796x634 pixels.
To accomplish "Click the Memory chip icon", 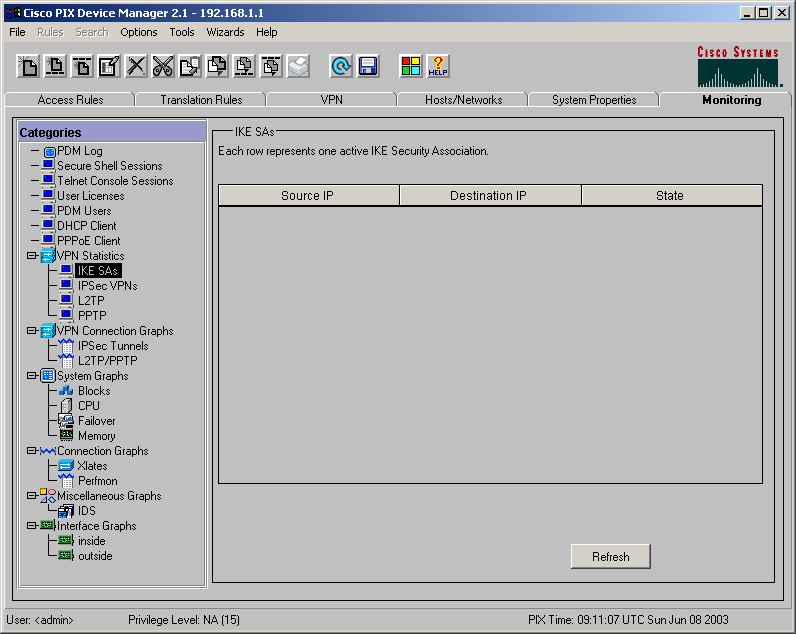I will coord(66,436).
